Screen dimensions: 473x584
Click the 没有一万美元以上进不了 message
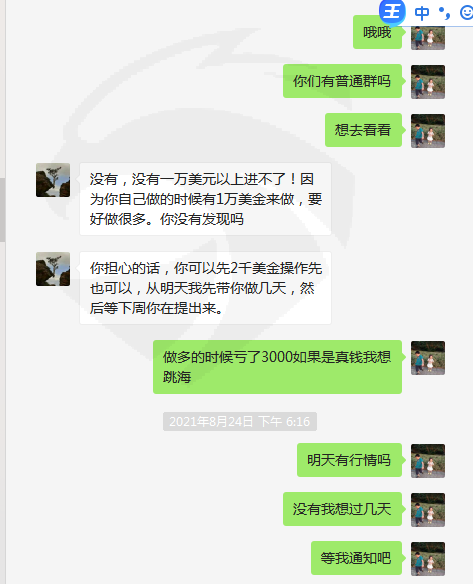pyautogui.click(x=205, y=199)
